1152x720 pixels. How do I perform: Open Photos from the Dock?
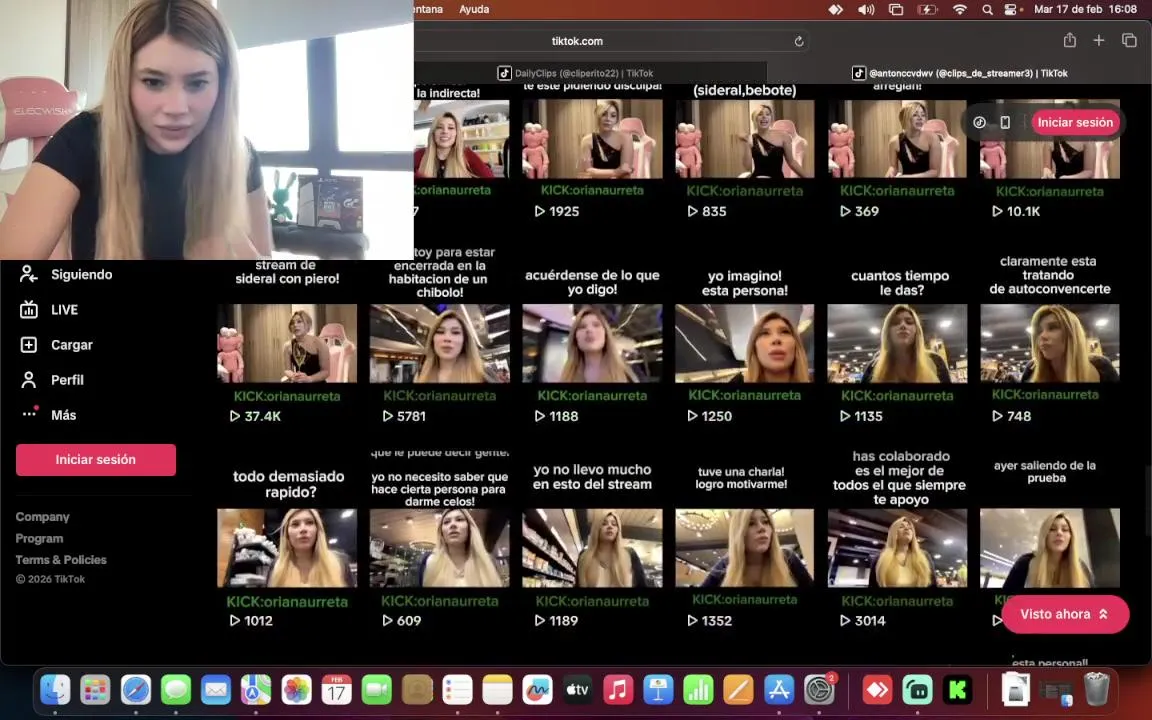pyautogui.click(x=296, y=690)
